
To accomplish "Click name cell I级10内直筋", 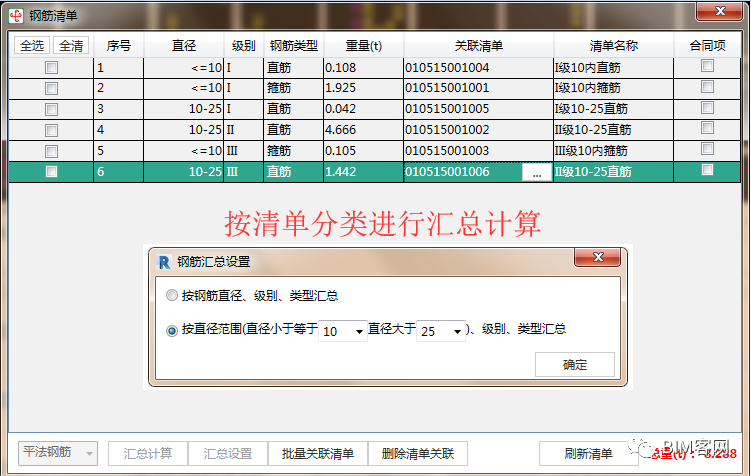I will point(614,68).
